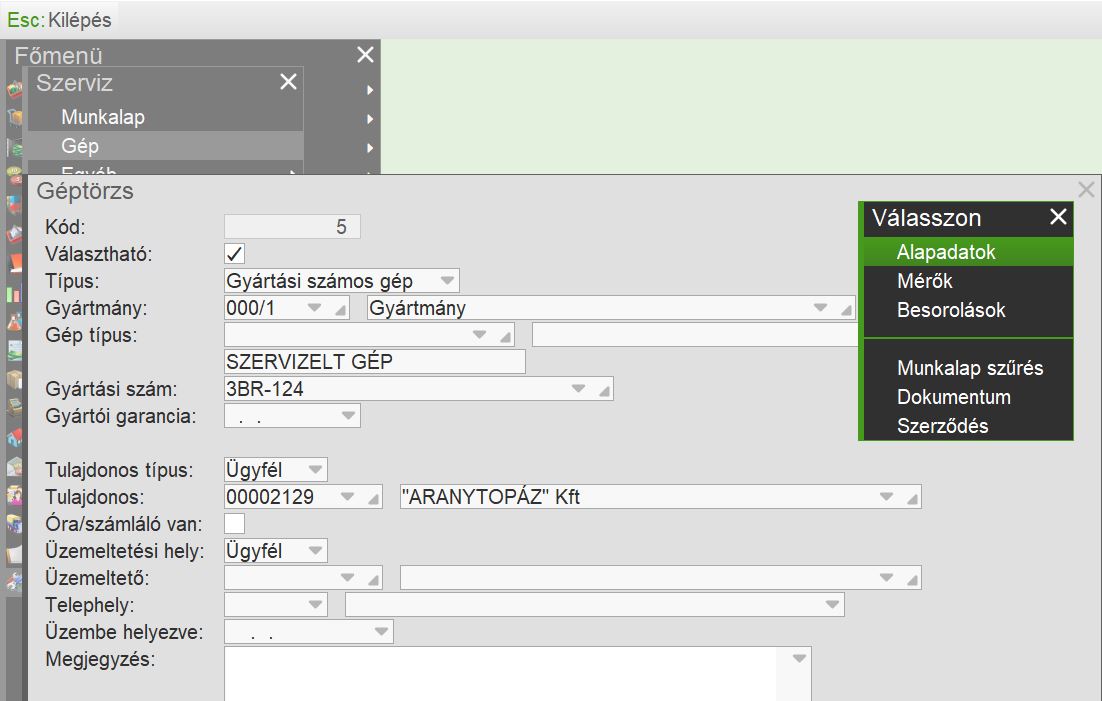The width and height of the screenshot is (1102, 701).
Task: Expand the Gép row submenu arrow
Action: tap(370, 148)
